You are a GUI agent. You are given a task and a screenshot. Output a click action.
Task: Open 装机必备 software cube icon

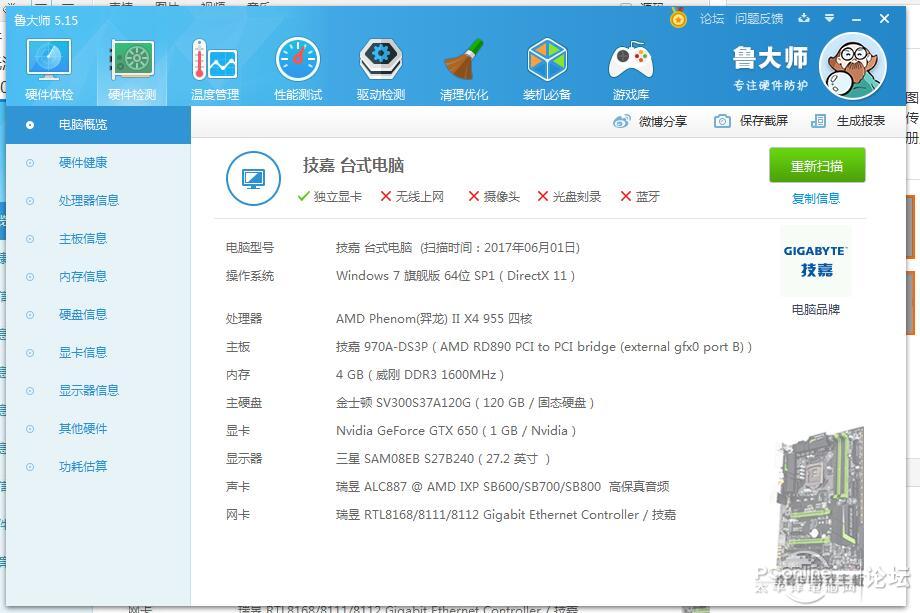pos(547,69)
